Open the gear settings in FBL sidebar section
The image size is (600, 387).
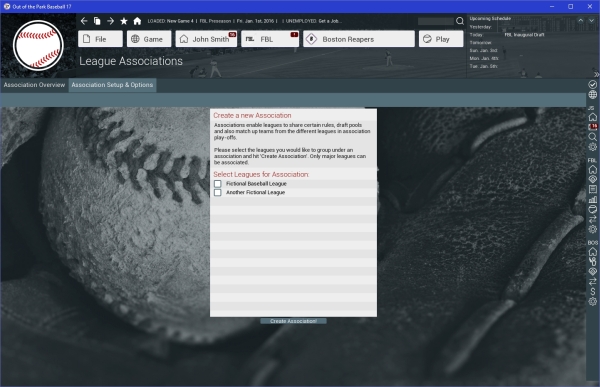click(592, 229)
